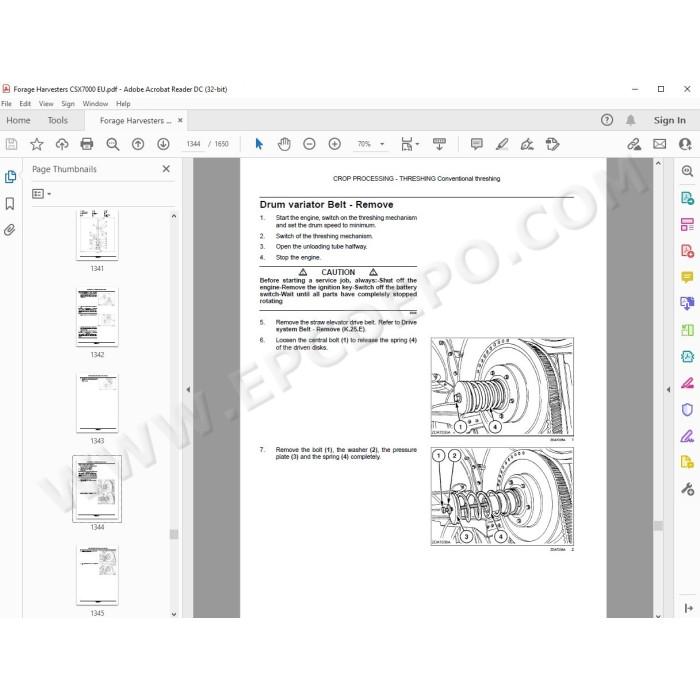Select page 1341 thumbnail
This screenshot has width=700, height=700.
pyautogui.click(x=97, y=235)
